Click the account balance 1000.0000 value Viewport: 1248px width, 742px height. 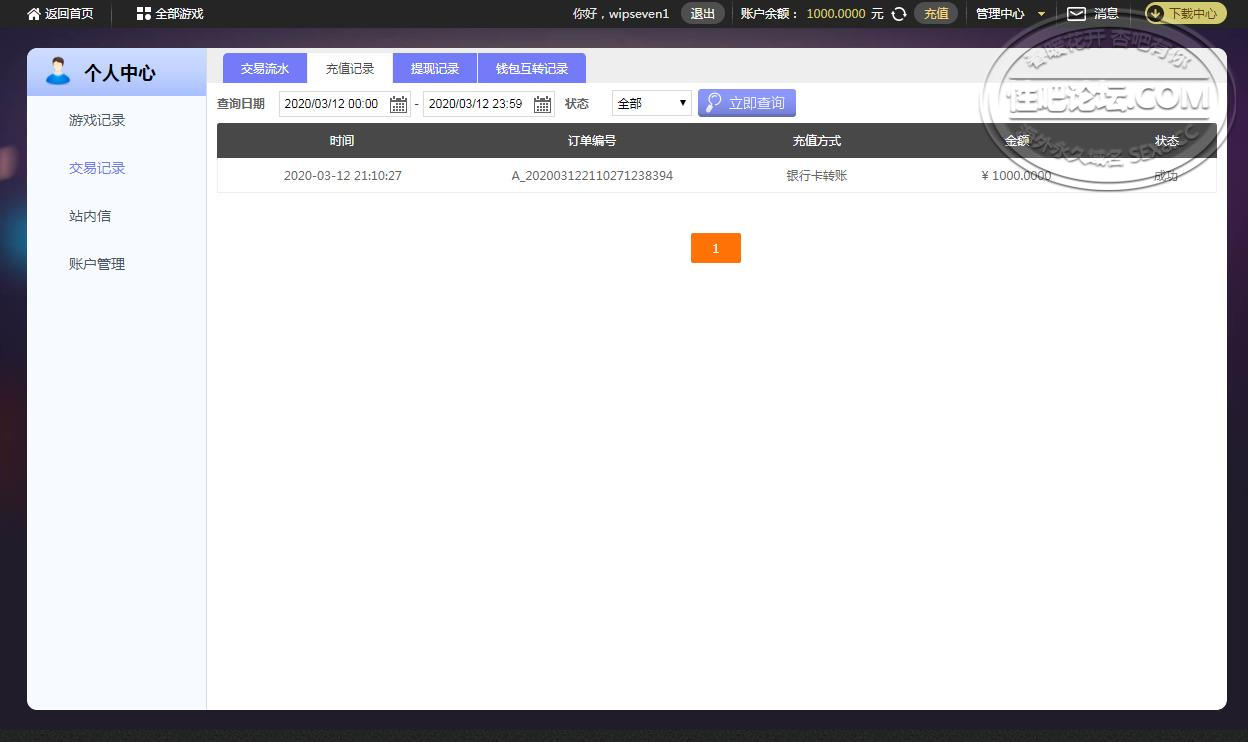point(836,14)
